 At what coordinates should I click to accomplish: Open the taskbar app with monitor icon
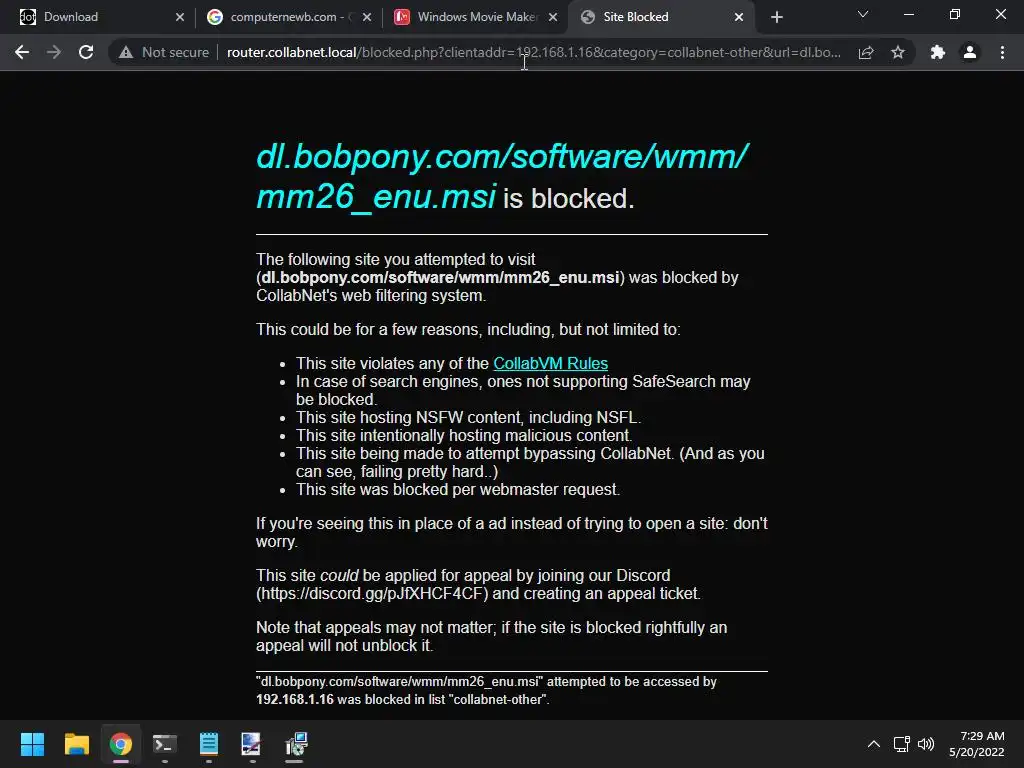pos(251,744)
